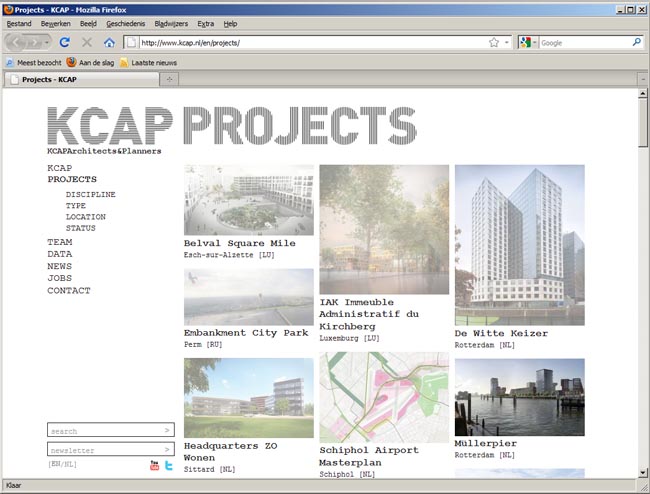
Task: Go to the JOBS page
Action: pos(60,278)
